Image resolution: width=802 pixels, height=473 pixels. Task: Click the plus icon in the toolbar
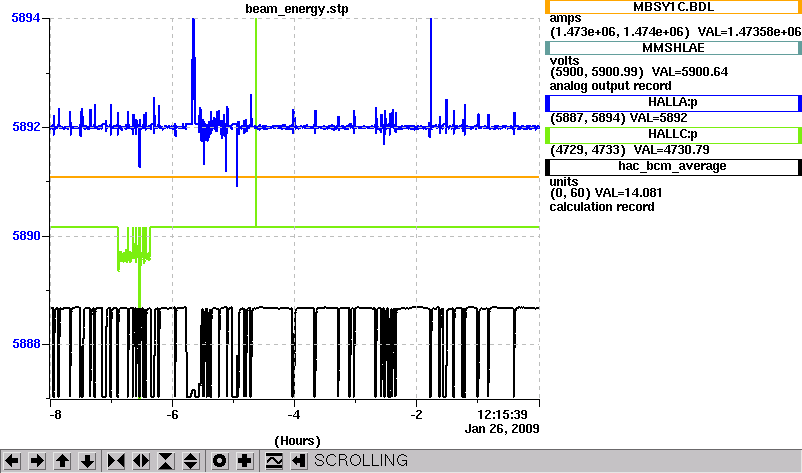click(244, 461)
